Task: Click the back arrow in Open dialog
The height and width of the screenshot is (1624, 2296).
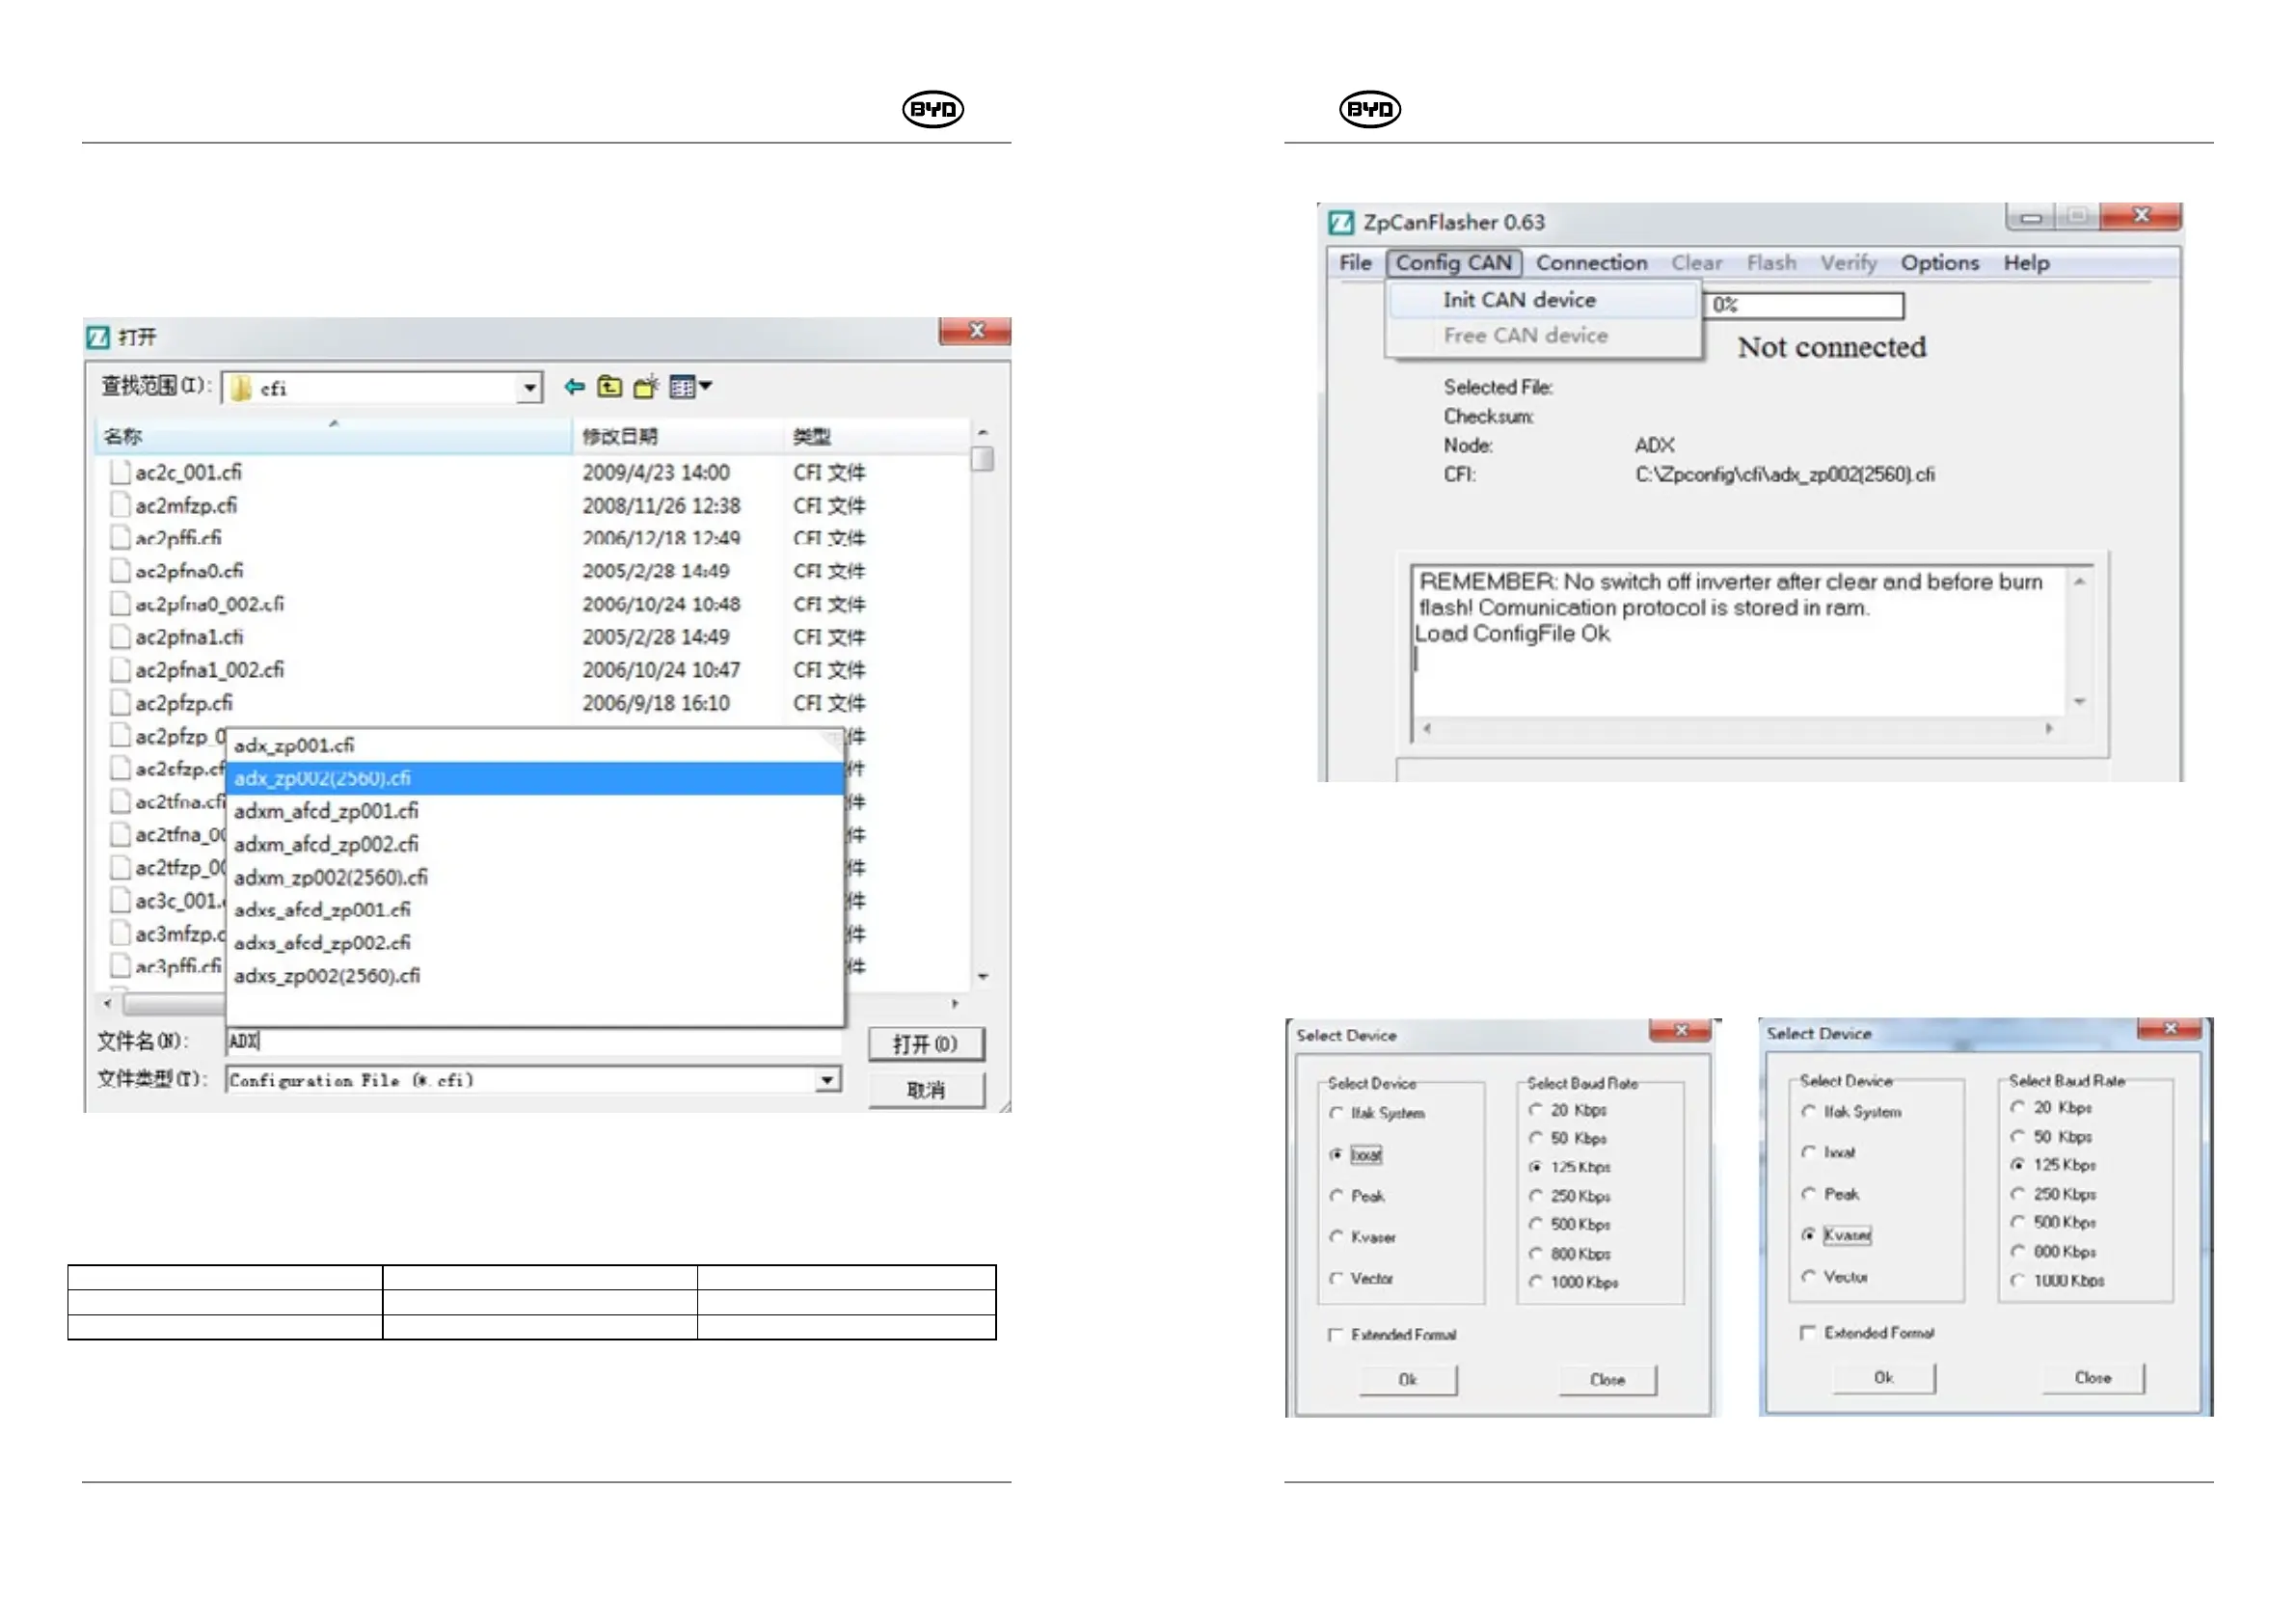Action: pyautogui.click(x=574, y=386)
